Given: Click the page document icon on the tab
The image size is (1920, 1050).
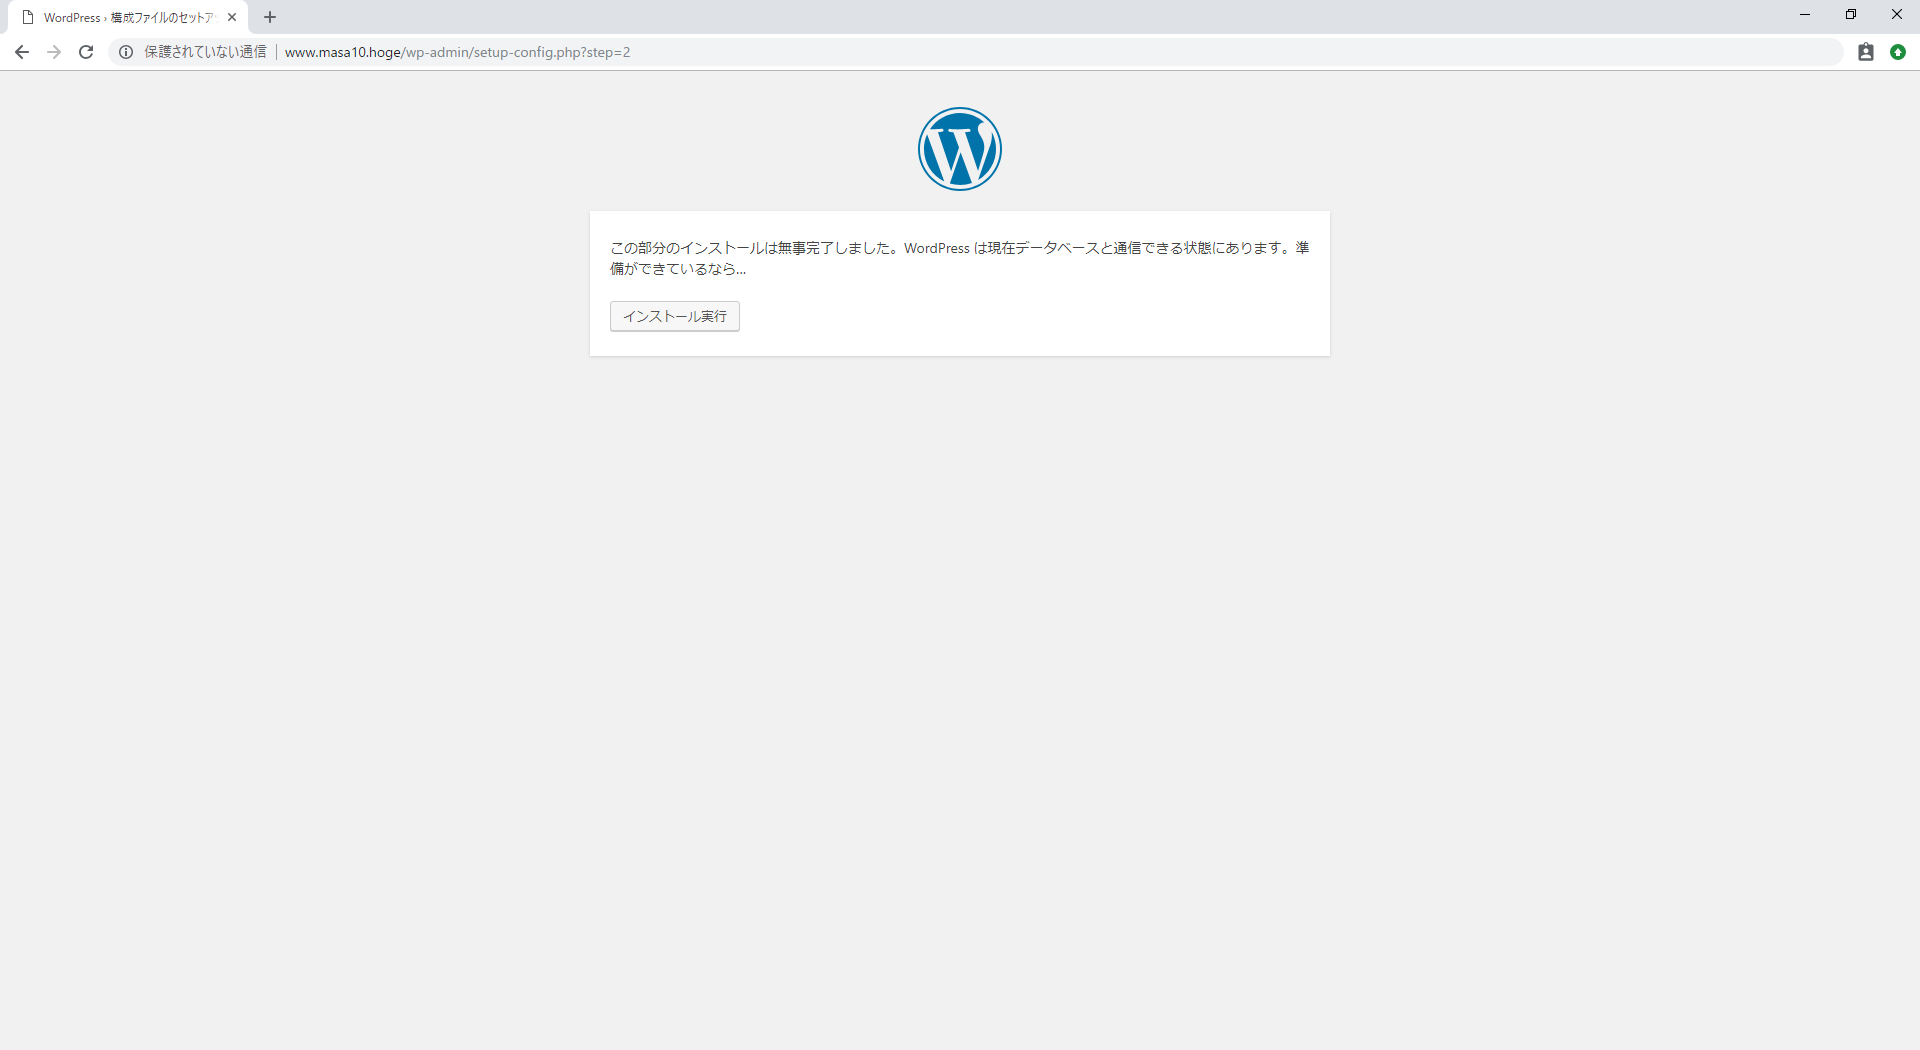Looking at the screenshot, I should pyautogui.click(x=28, y=17).
